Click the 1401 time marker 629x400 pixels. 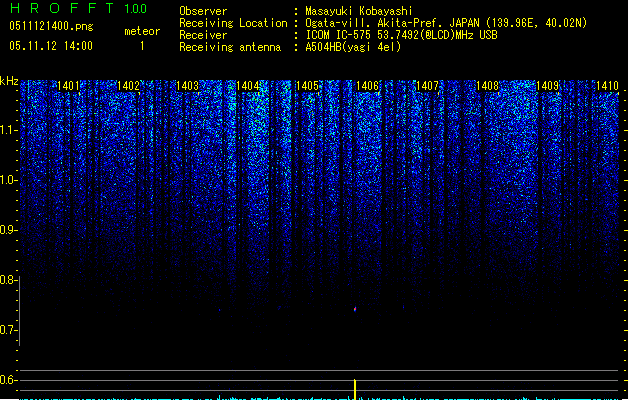(68, 86)
